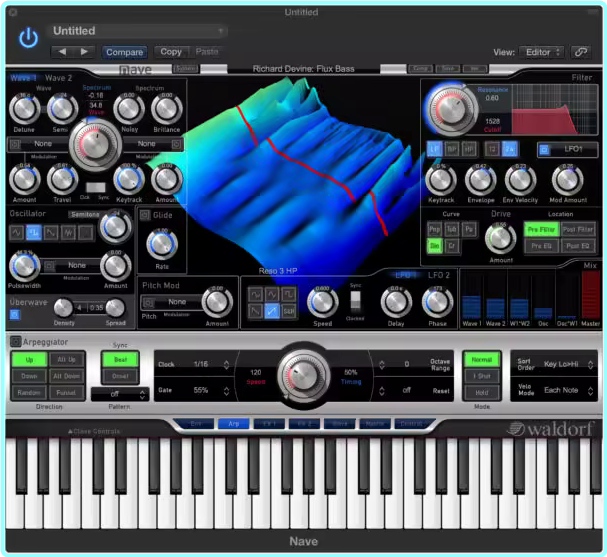This screenshot has height=557, width=607.
Task: Click the Glide Rate knob
Action: [x=162, y=245]
